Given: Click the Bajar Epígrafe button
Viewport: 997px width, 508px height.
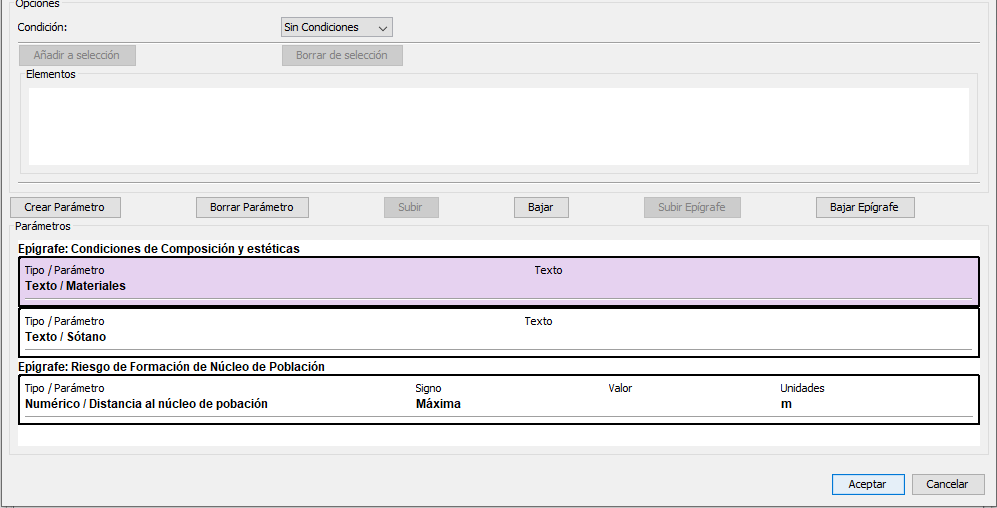Looking at the screenshot, I should coord(865,207).
